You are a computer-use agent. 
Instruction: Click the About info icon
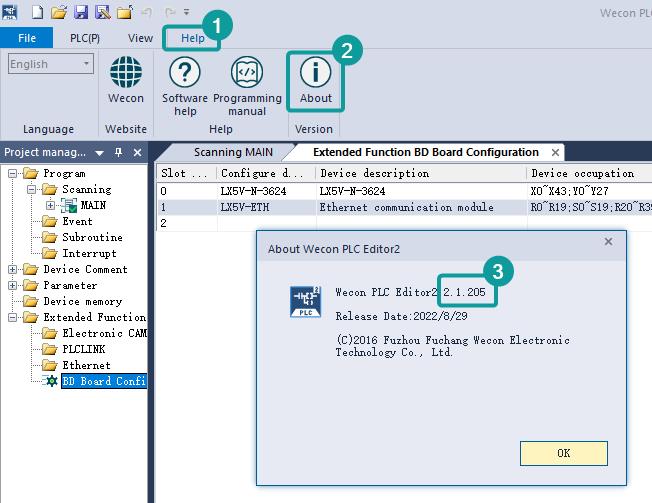315,73
